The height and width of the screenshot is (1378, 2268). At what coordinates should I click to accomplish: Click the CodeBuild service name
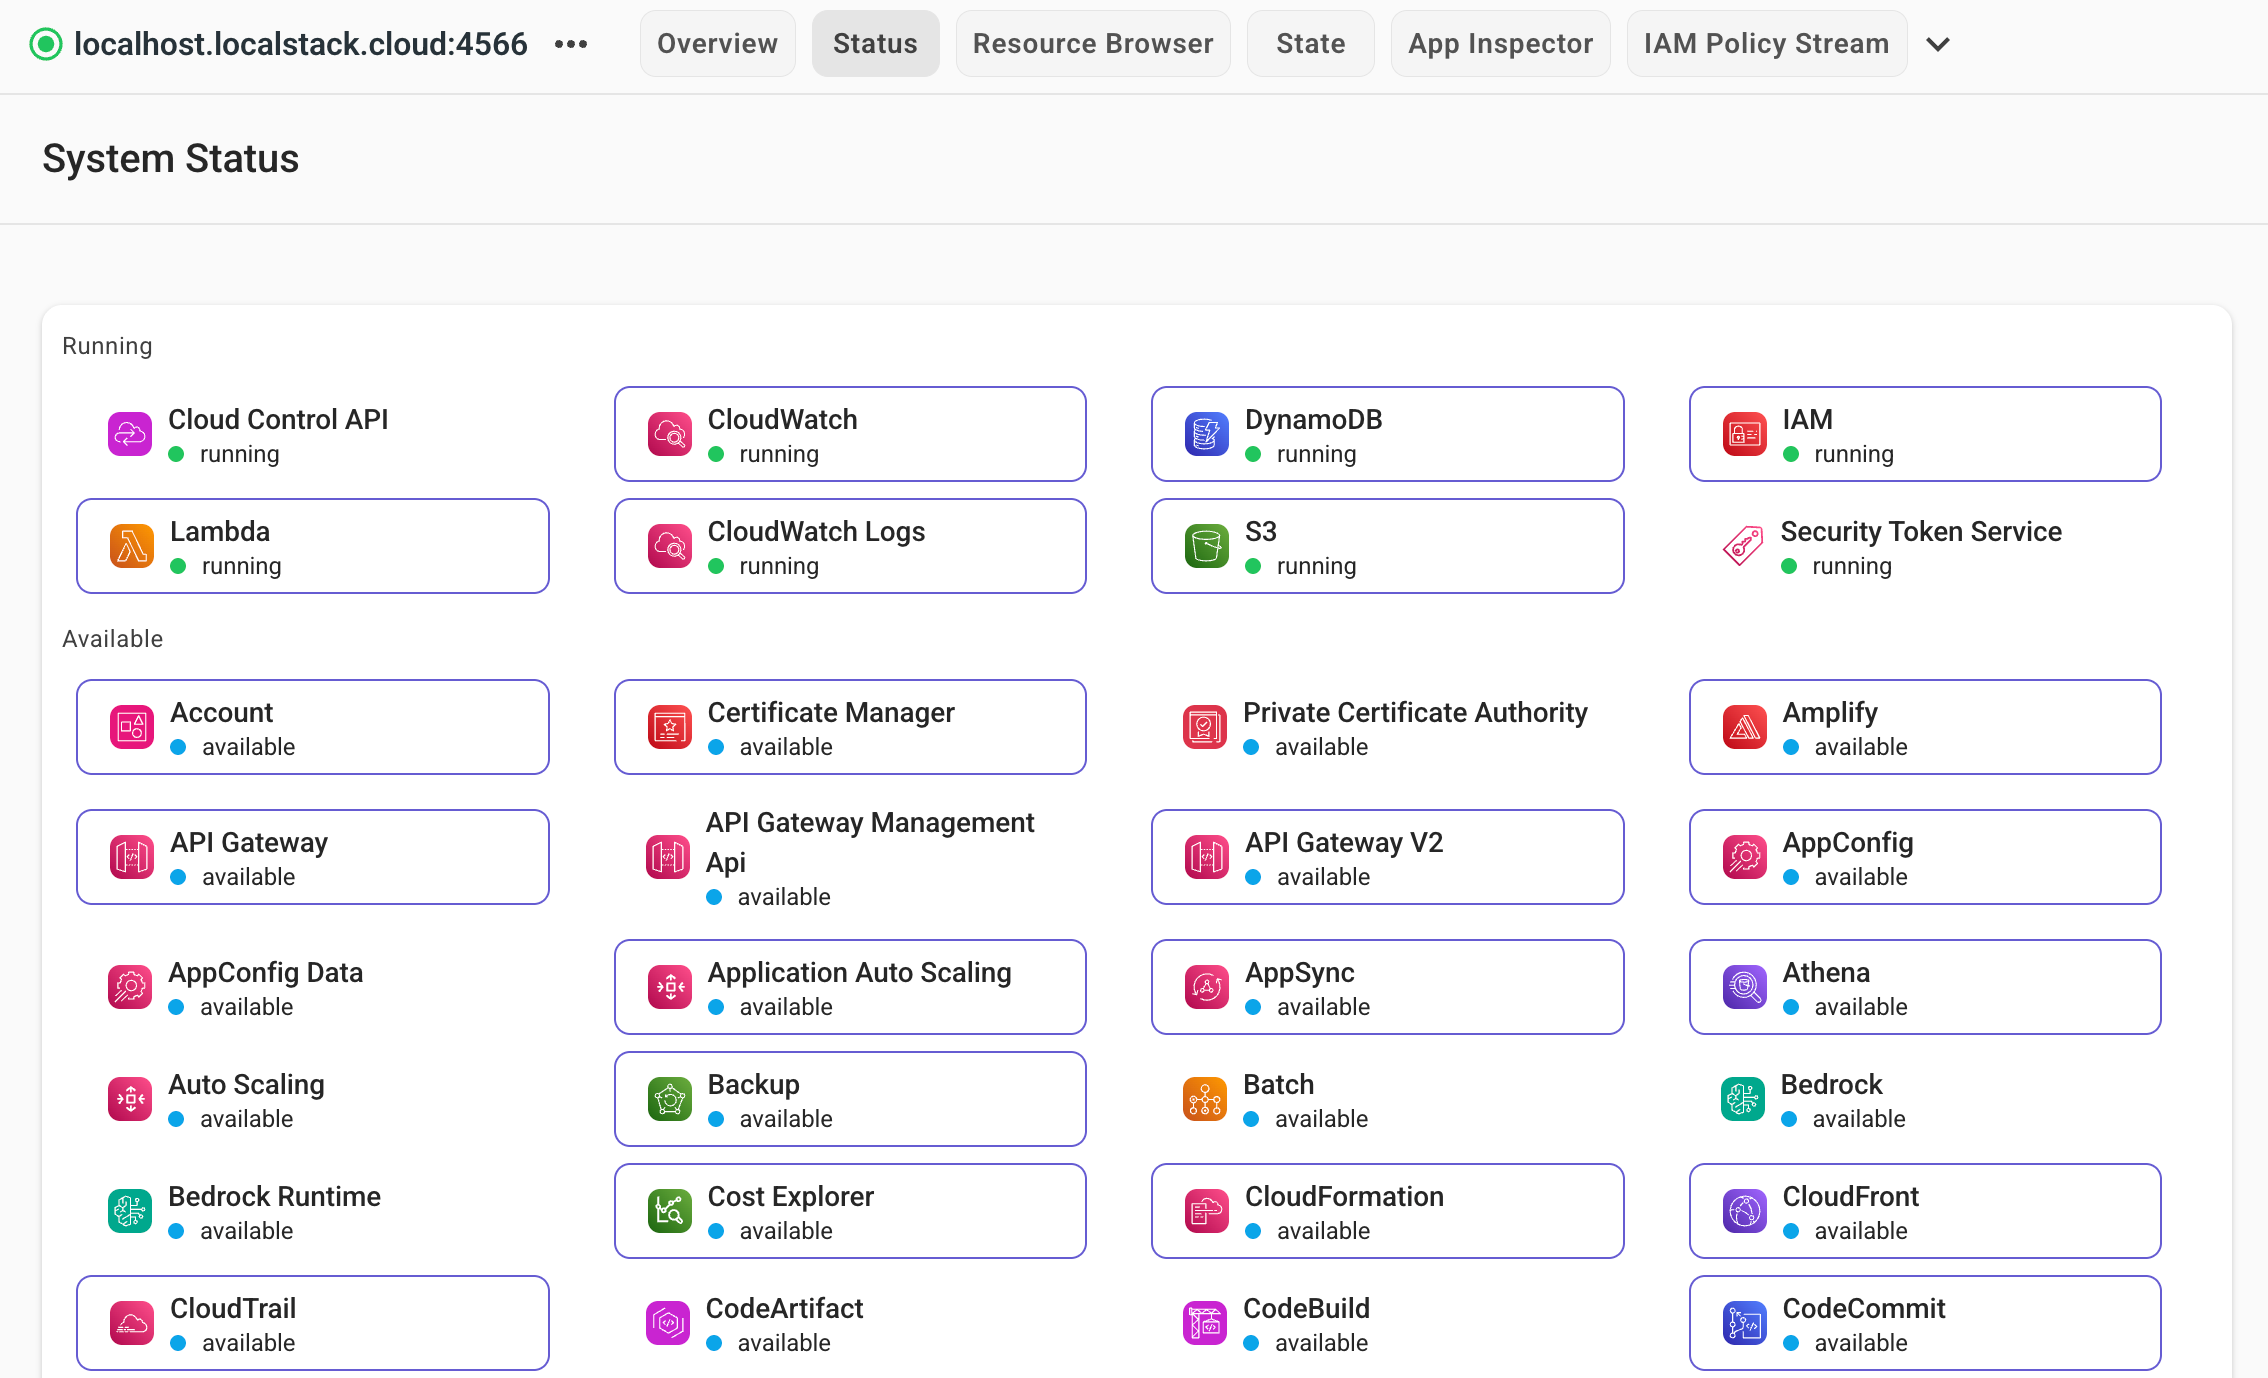[1306, 1308]
